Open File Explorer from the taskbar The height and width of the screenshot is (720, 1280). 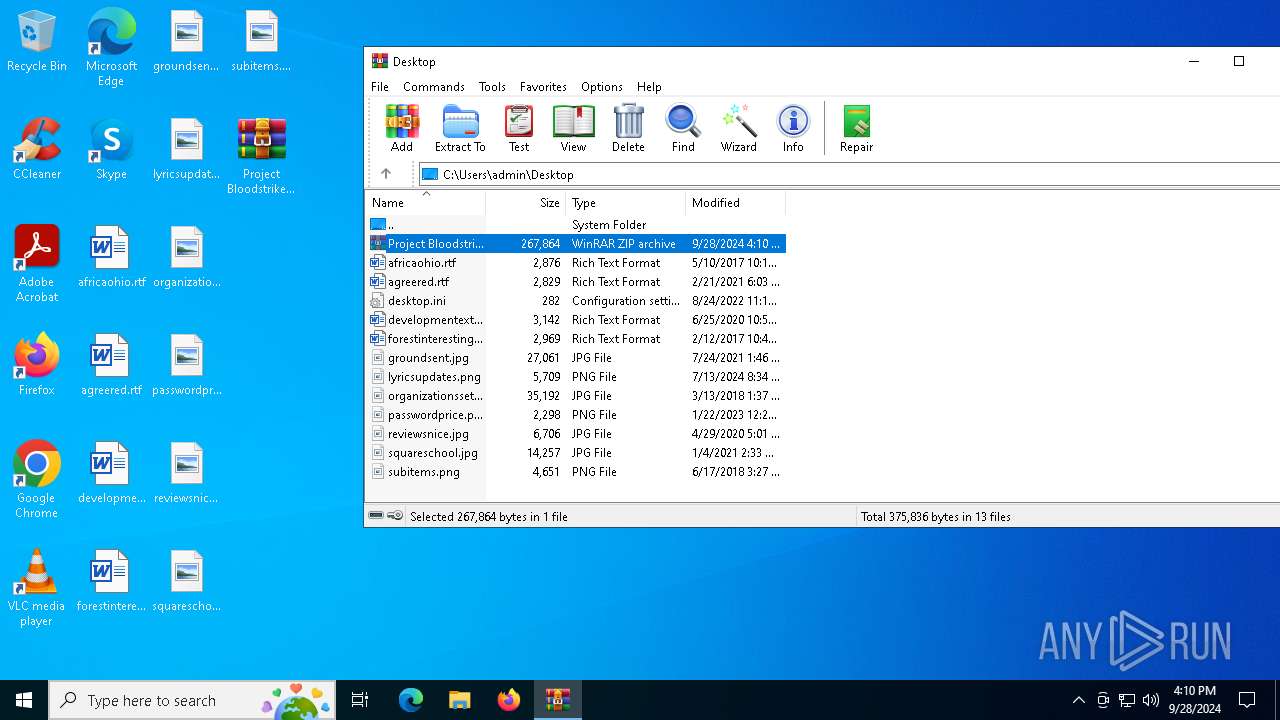coord(459,700)
